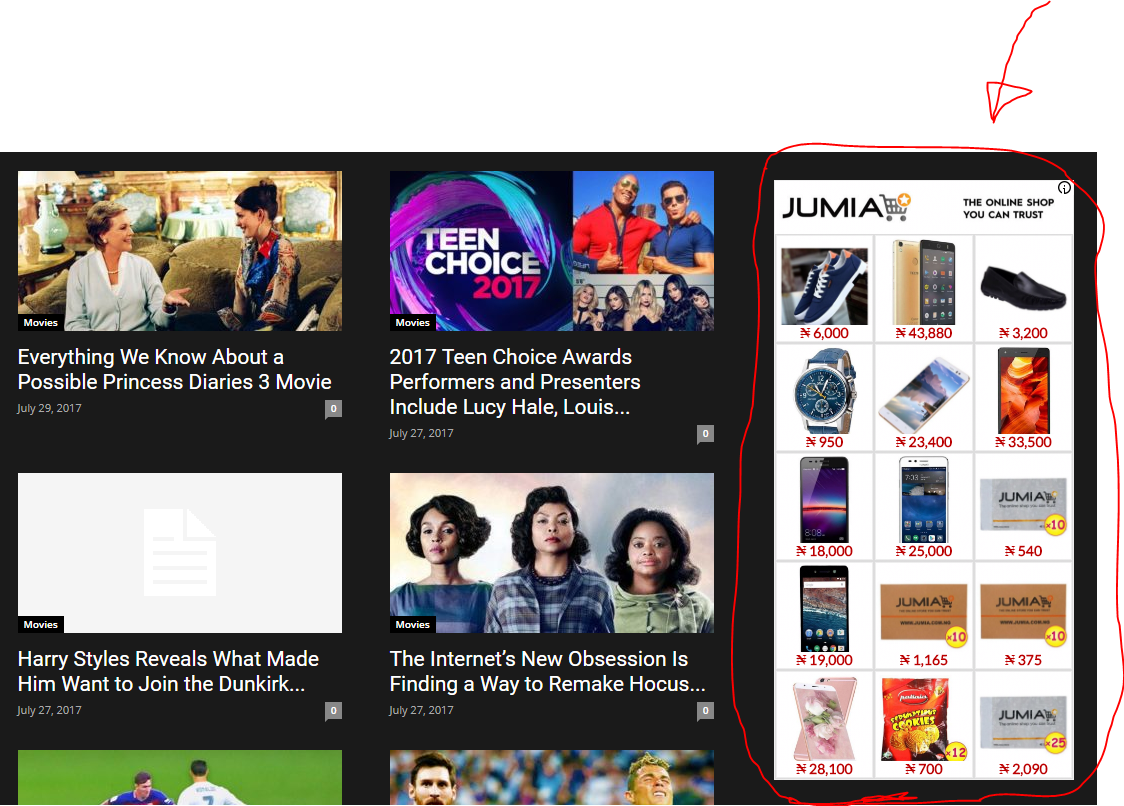Click the Movies tag on the Hidden Figures image

point(413,624)
